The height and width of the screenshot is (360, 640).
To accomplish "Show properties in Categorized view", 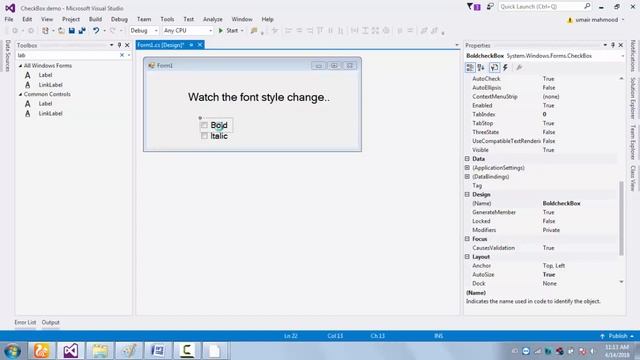I will point(470,67).
